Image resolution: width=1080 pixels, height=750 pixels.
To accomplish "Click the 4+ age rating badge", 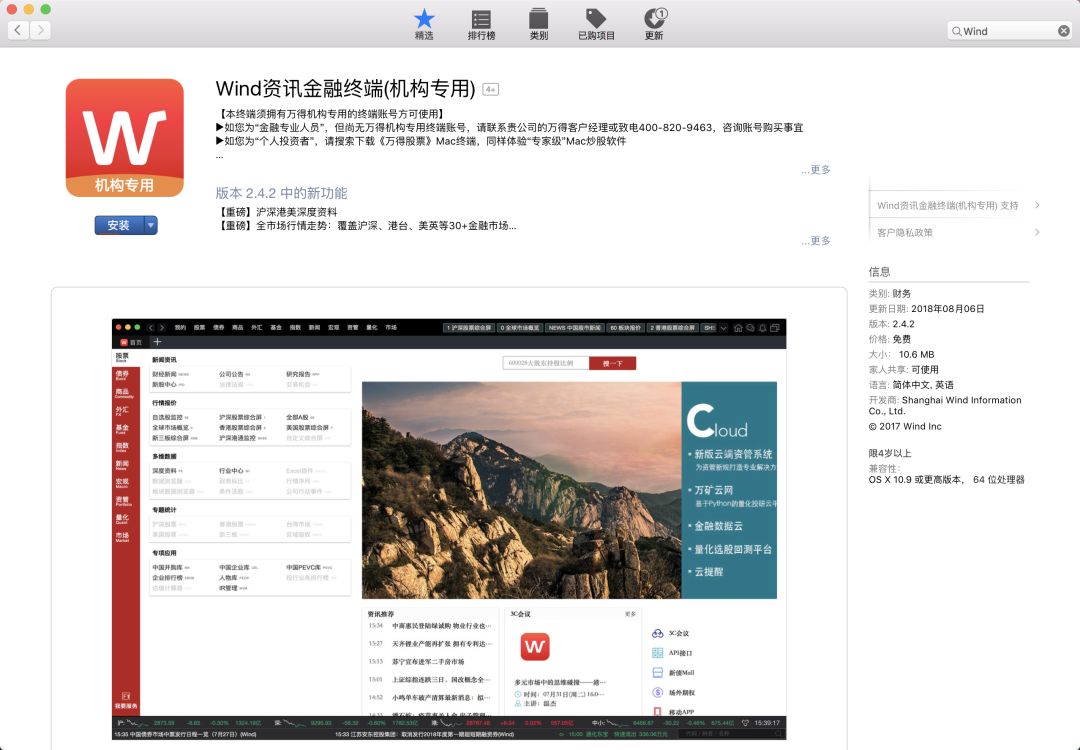I will pyautogui.click(x=489, y=88).
